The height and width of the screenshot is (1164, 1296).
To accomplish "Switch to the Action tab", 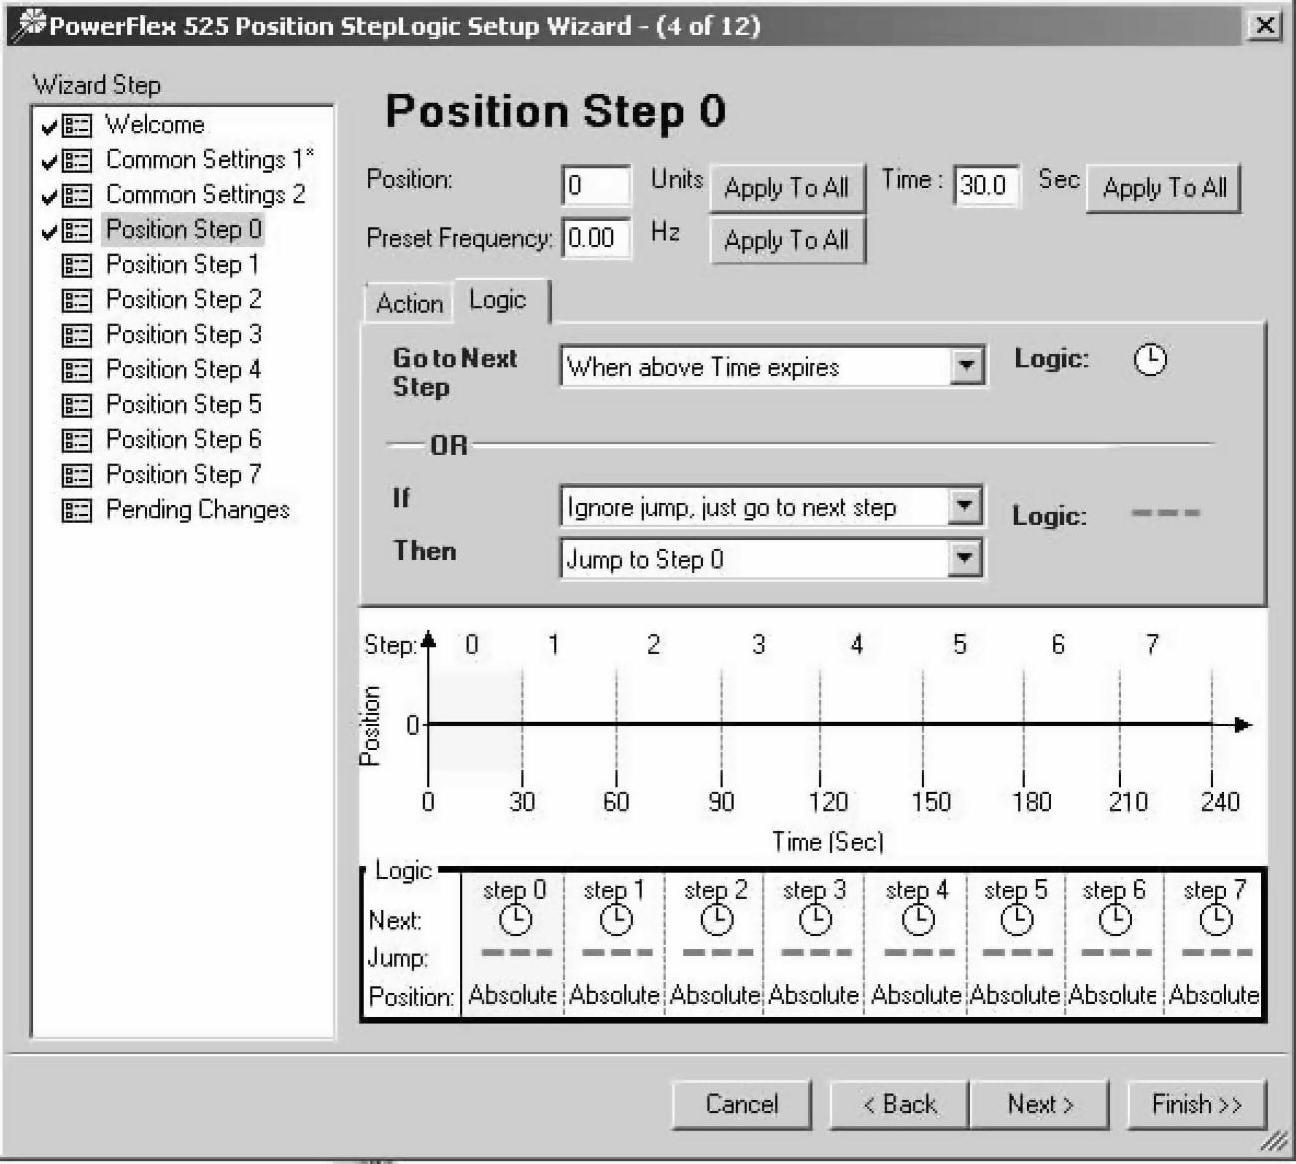I will (410, 303).
